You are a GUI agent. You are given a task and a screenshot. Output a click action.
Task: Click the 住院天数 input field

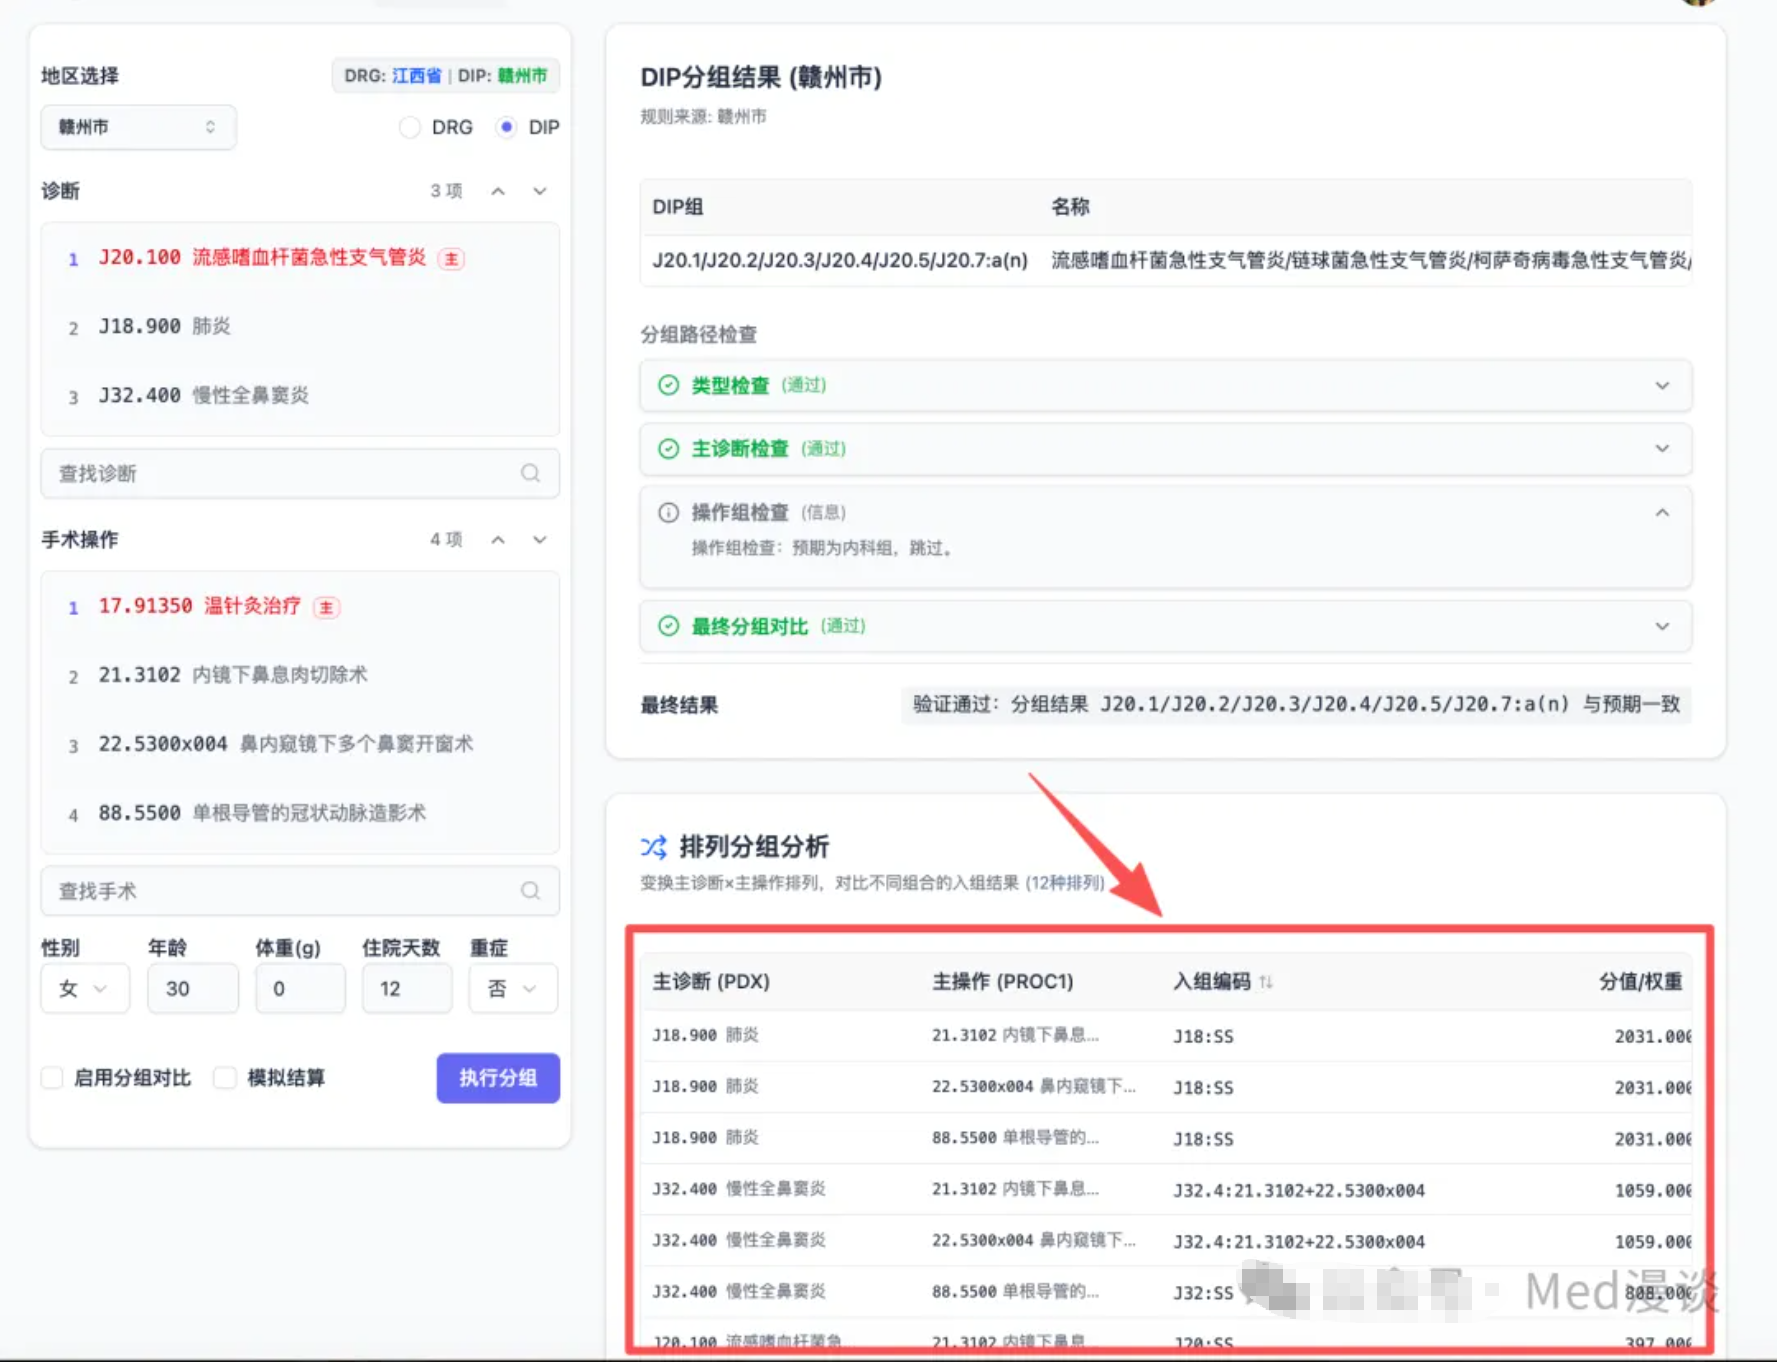pos(406,989)
